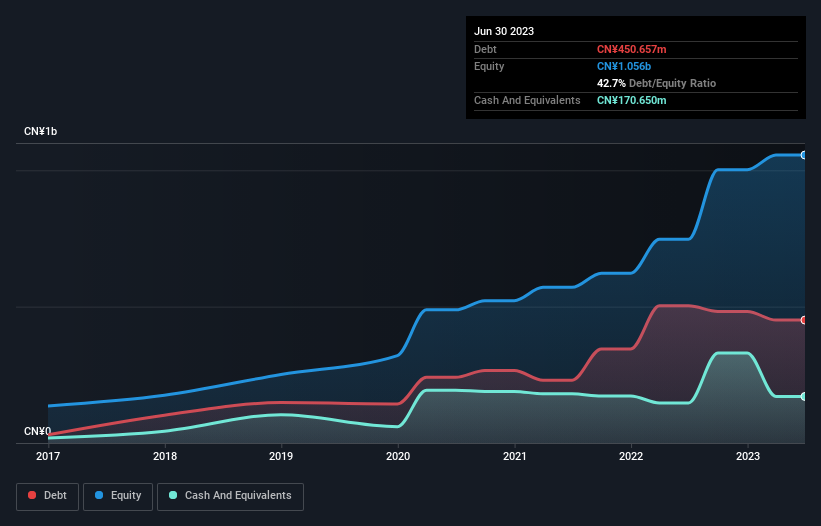
Task: Click the teal Cash endpoint marker on chart
Action: pyautogui.click(x=804, y=397)
